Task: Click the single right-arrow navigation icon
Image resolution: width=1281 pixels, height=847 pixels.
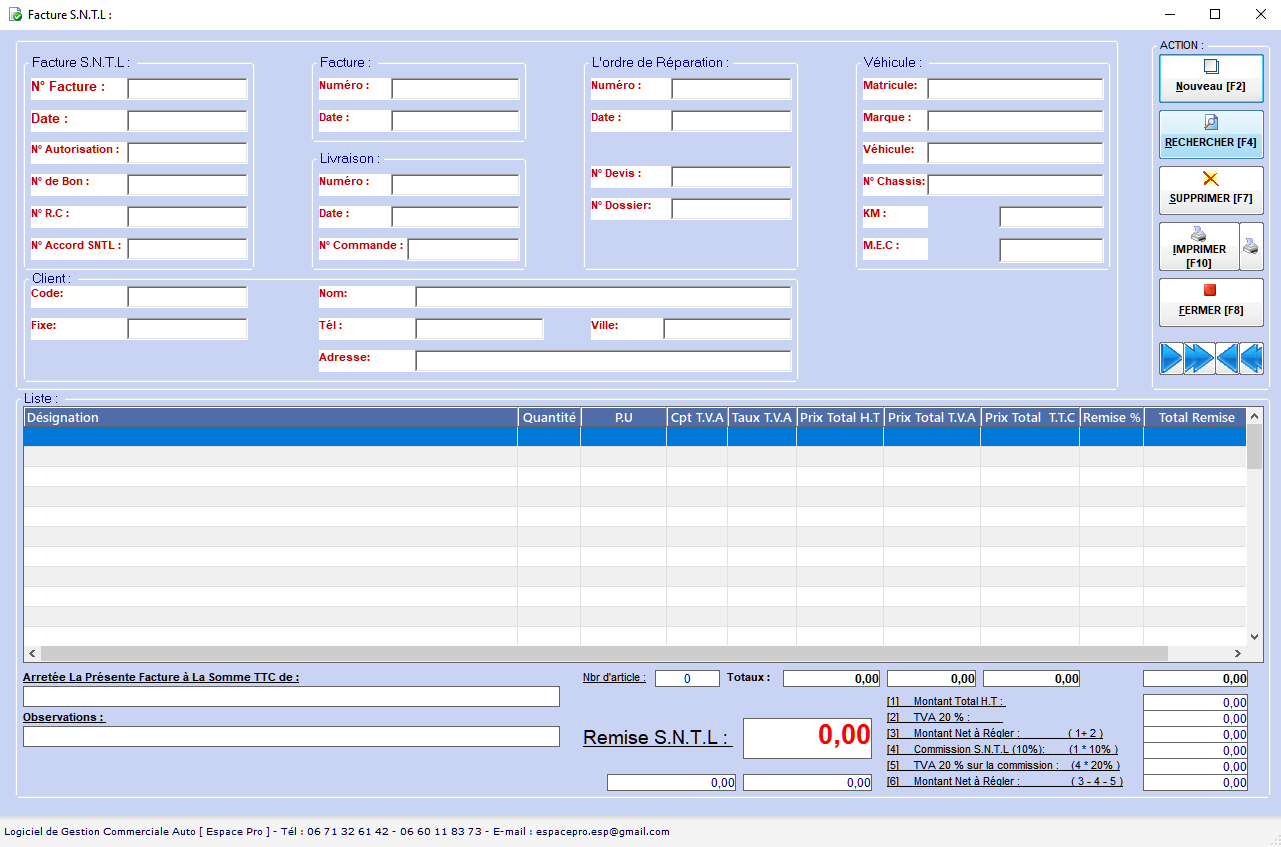Action: [1172, 358]
